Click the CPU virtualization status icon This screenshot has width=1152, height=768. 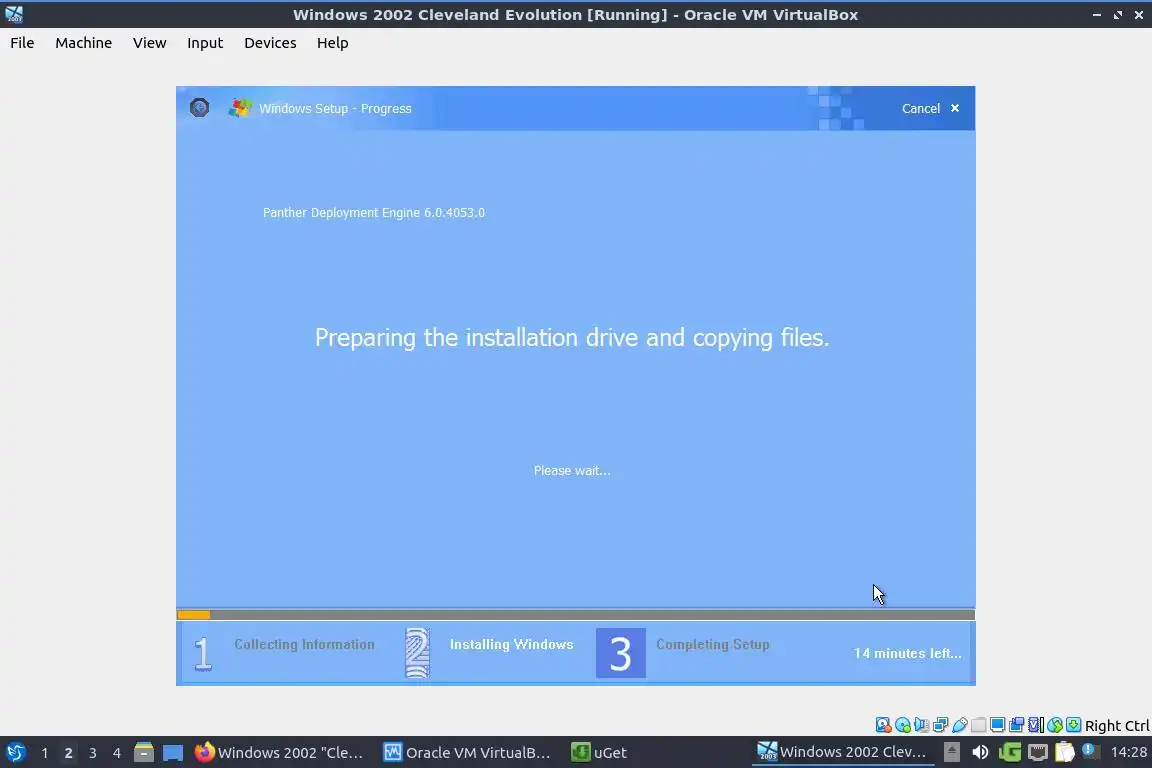click(x=1035, y=725)
